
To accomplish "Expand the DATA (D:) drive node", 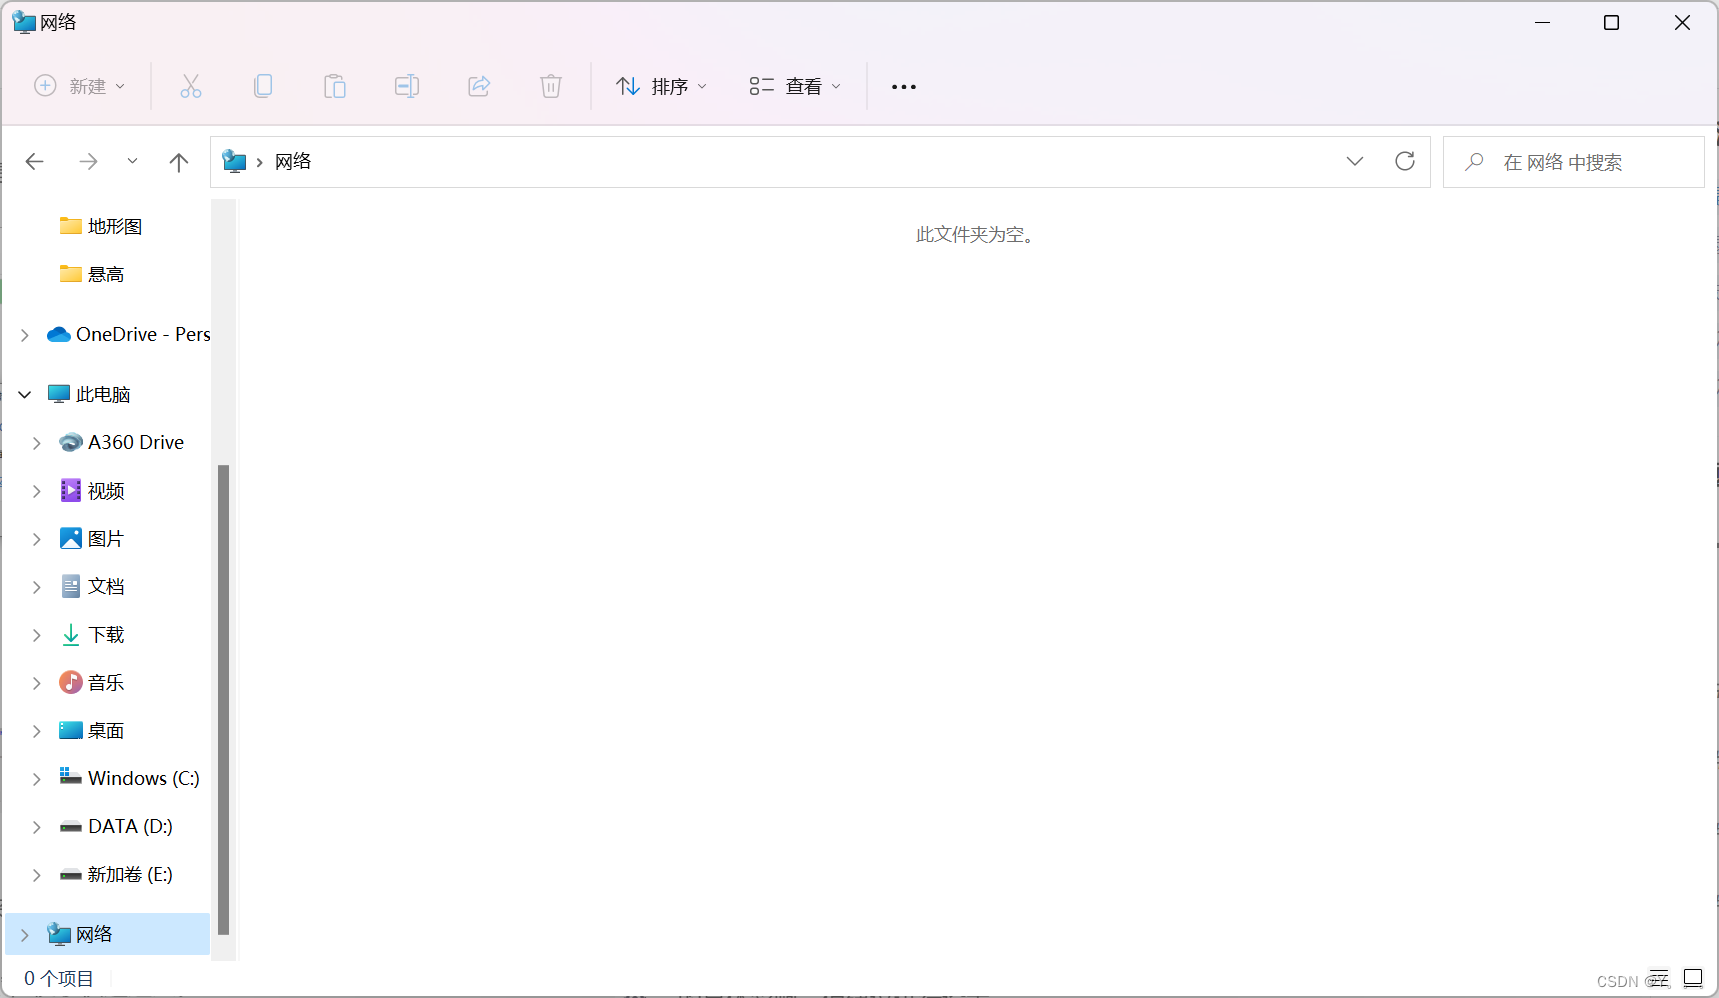I will point(37,827).
